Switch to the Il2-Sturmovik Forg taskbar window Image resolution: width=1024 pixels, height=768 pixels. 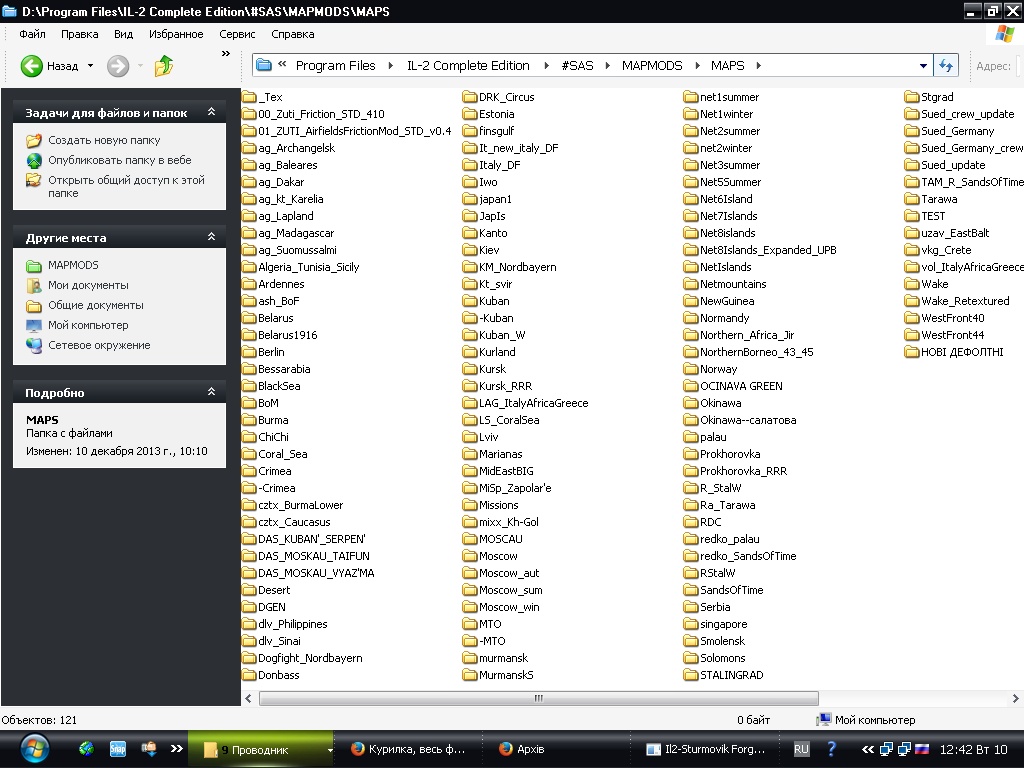[x=707, y=749]
